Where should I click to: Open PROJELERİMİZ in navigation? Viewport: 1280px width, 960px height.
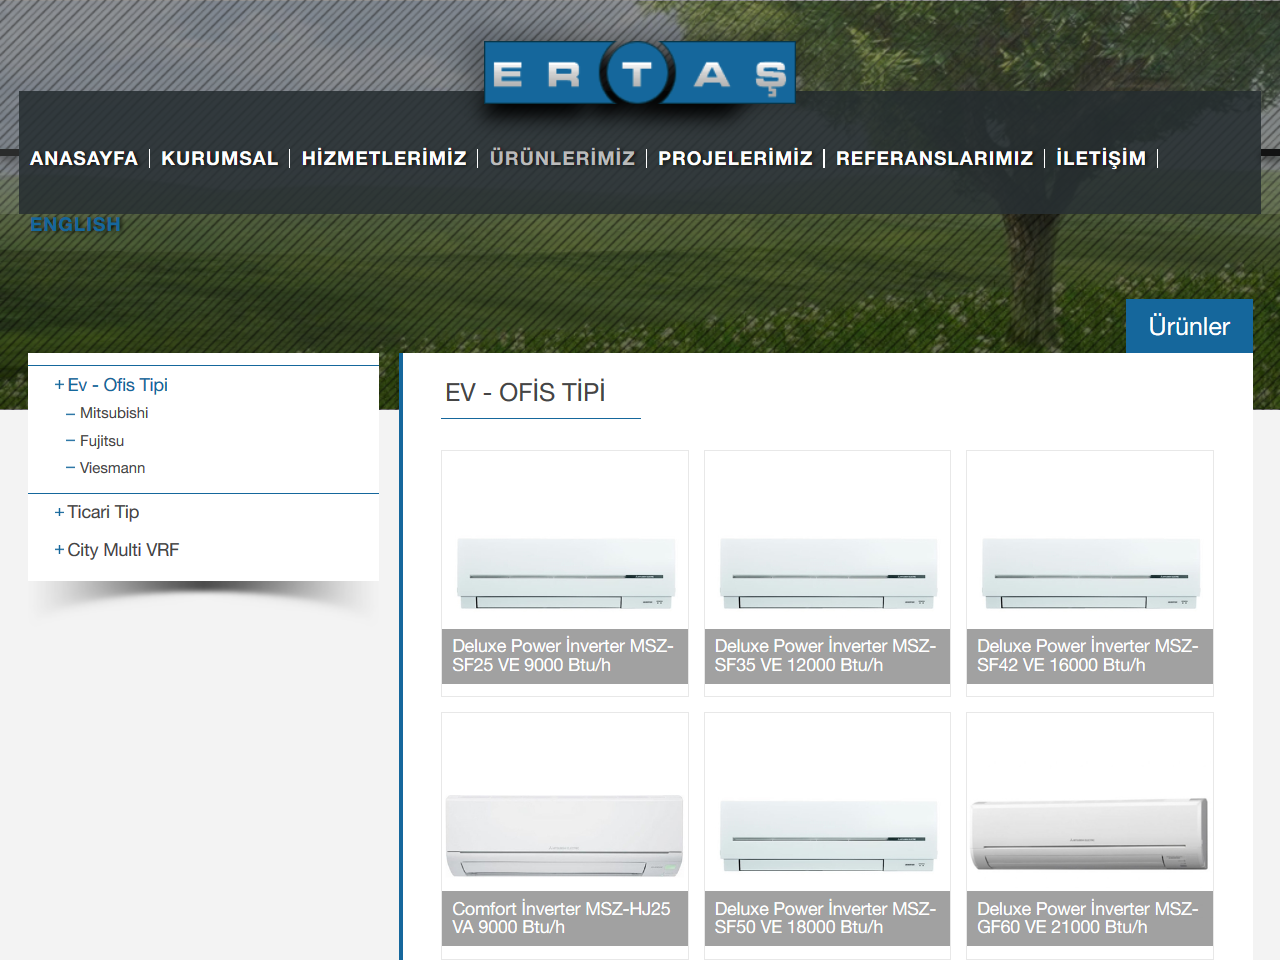pyautogui.click(x=735, y=158)
